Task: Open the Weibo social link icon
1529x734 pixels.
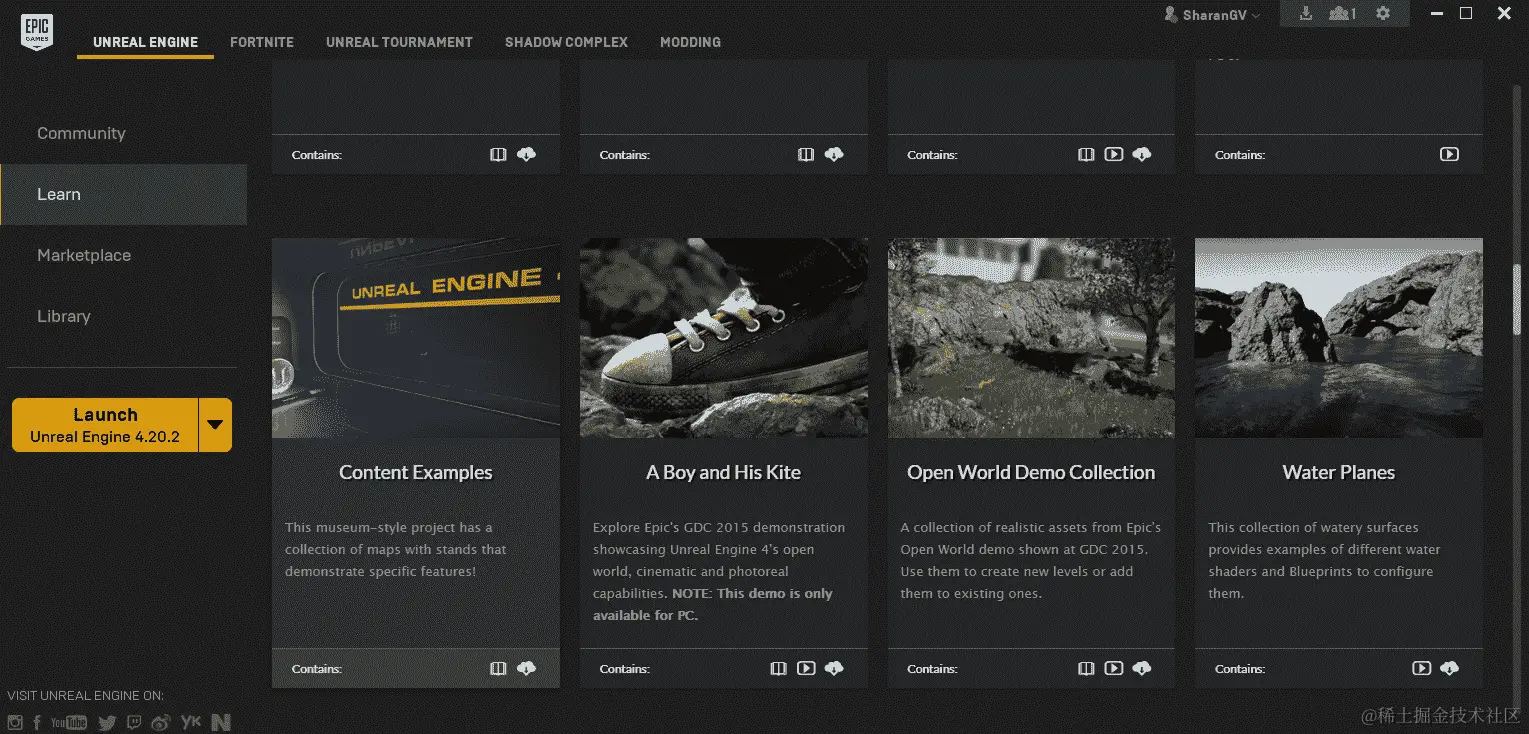Action: (161, 722)
